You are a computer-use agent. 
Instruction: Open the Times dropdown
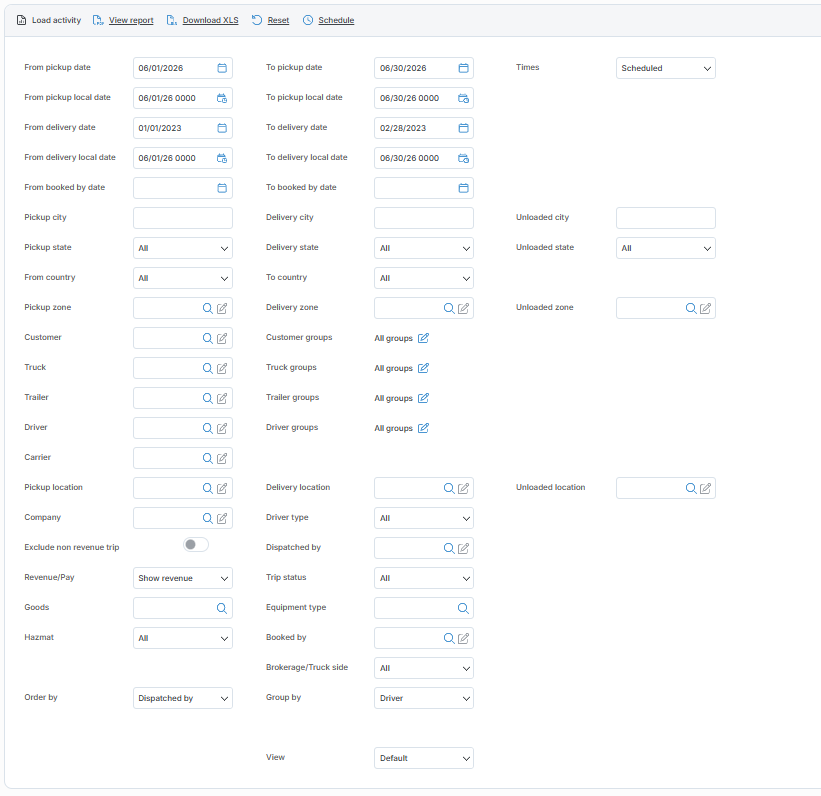665,68
